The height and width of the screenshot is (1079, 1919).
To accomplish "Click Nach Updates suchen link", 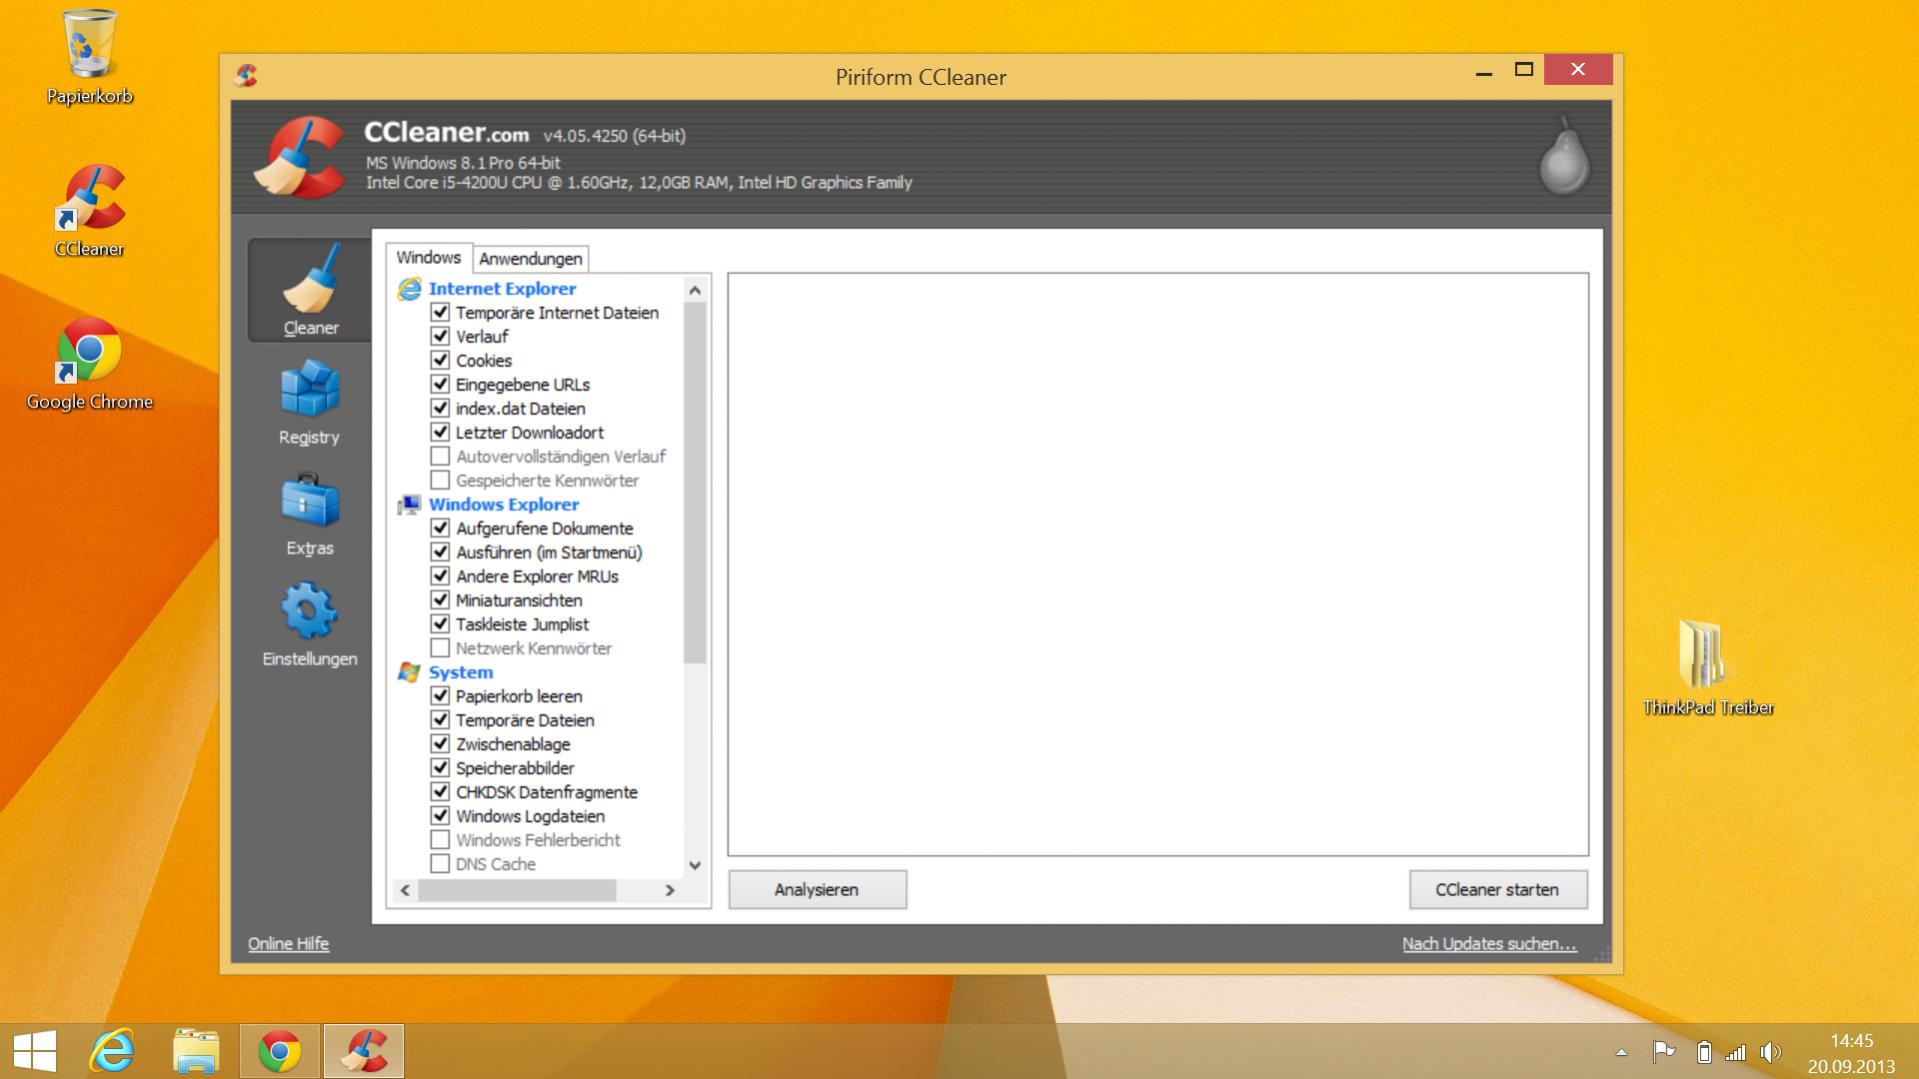I will pos(1489,944).
